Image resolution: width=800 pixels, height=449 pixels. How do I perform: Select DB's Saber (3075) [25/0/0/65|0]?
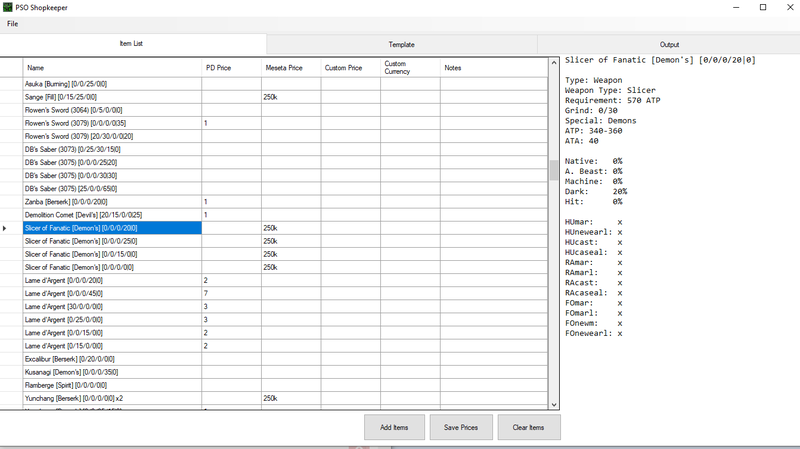(112, 189)
